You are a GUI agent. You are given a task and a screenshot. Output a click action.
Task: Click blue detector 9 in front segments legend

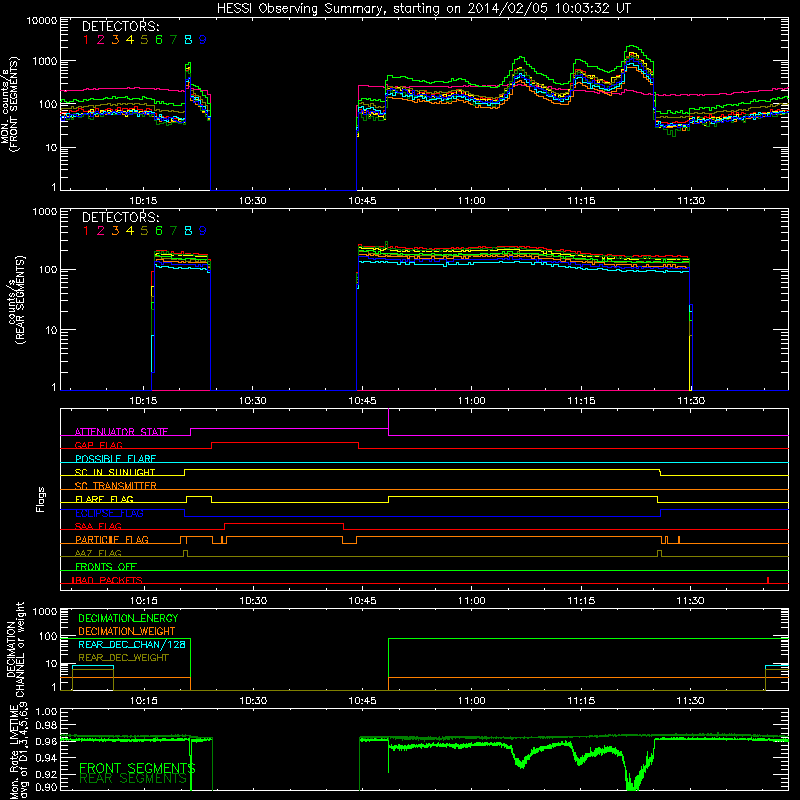pos(203,40)
